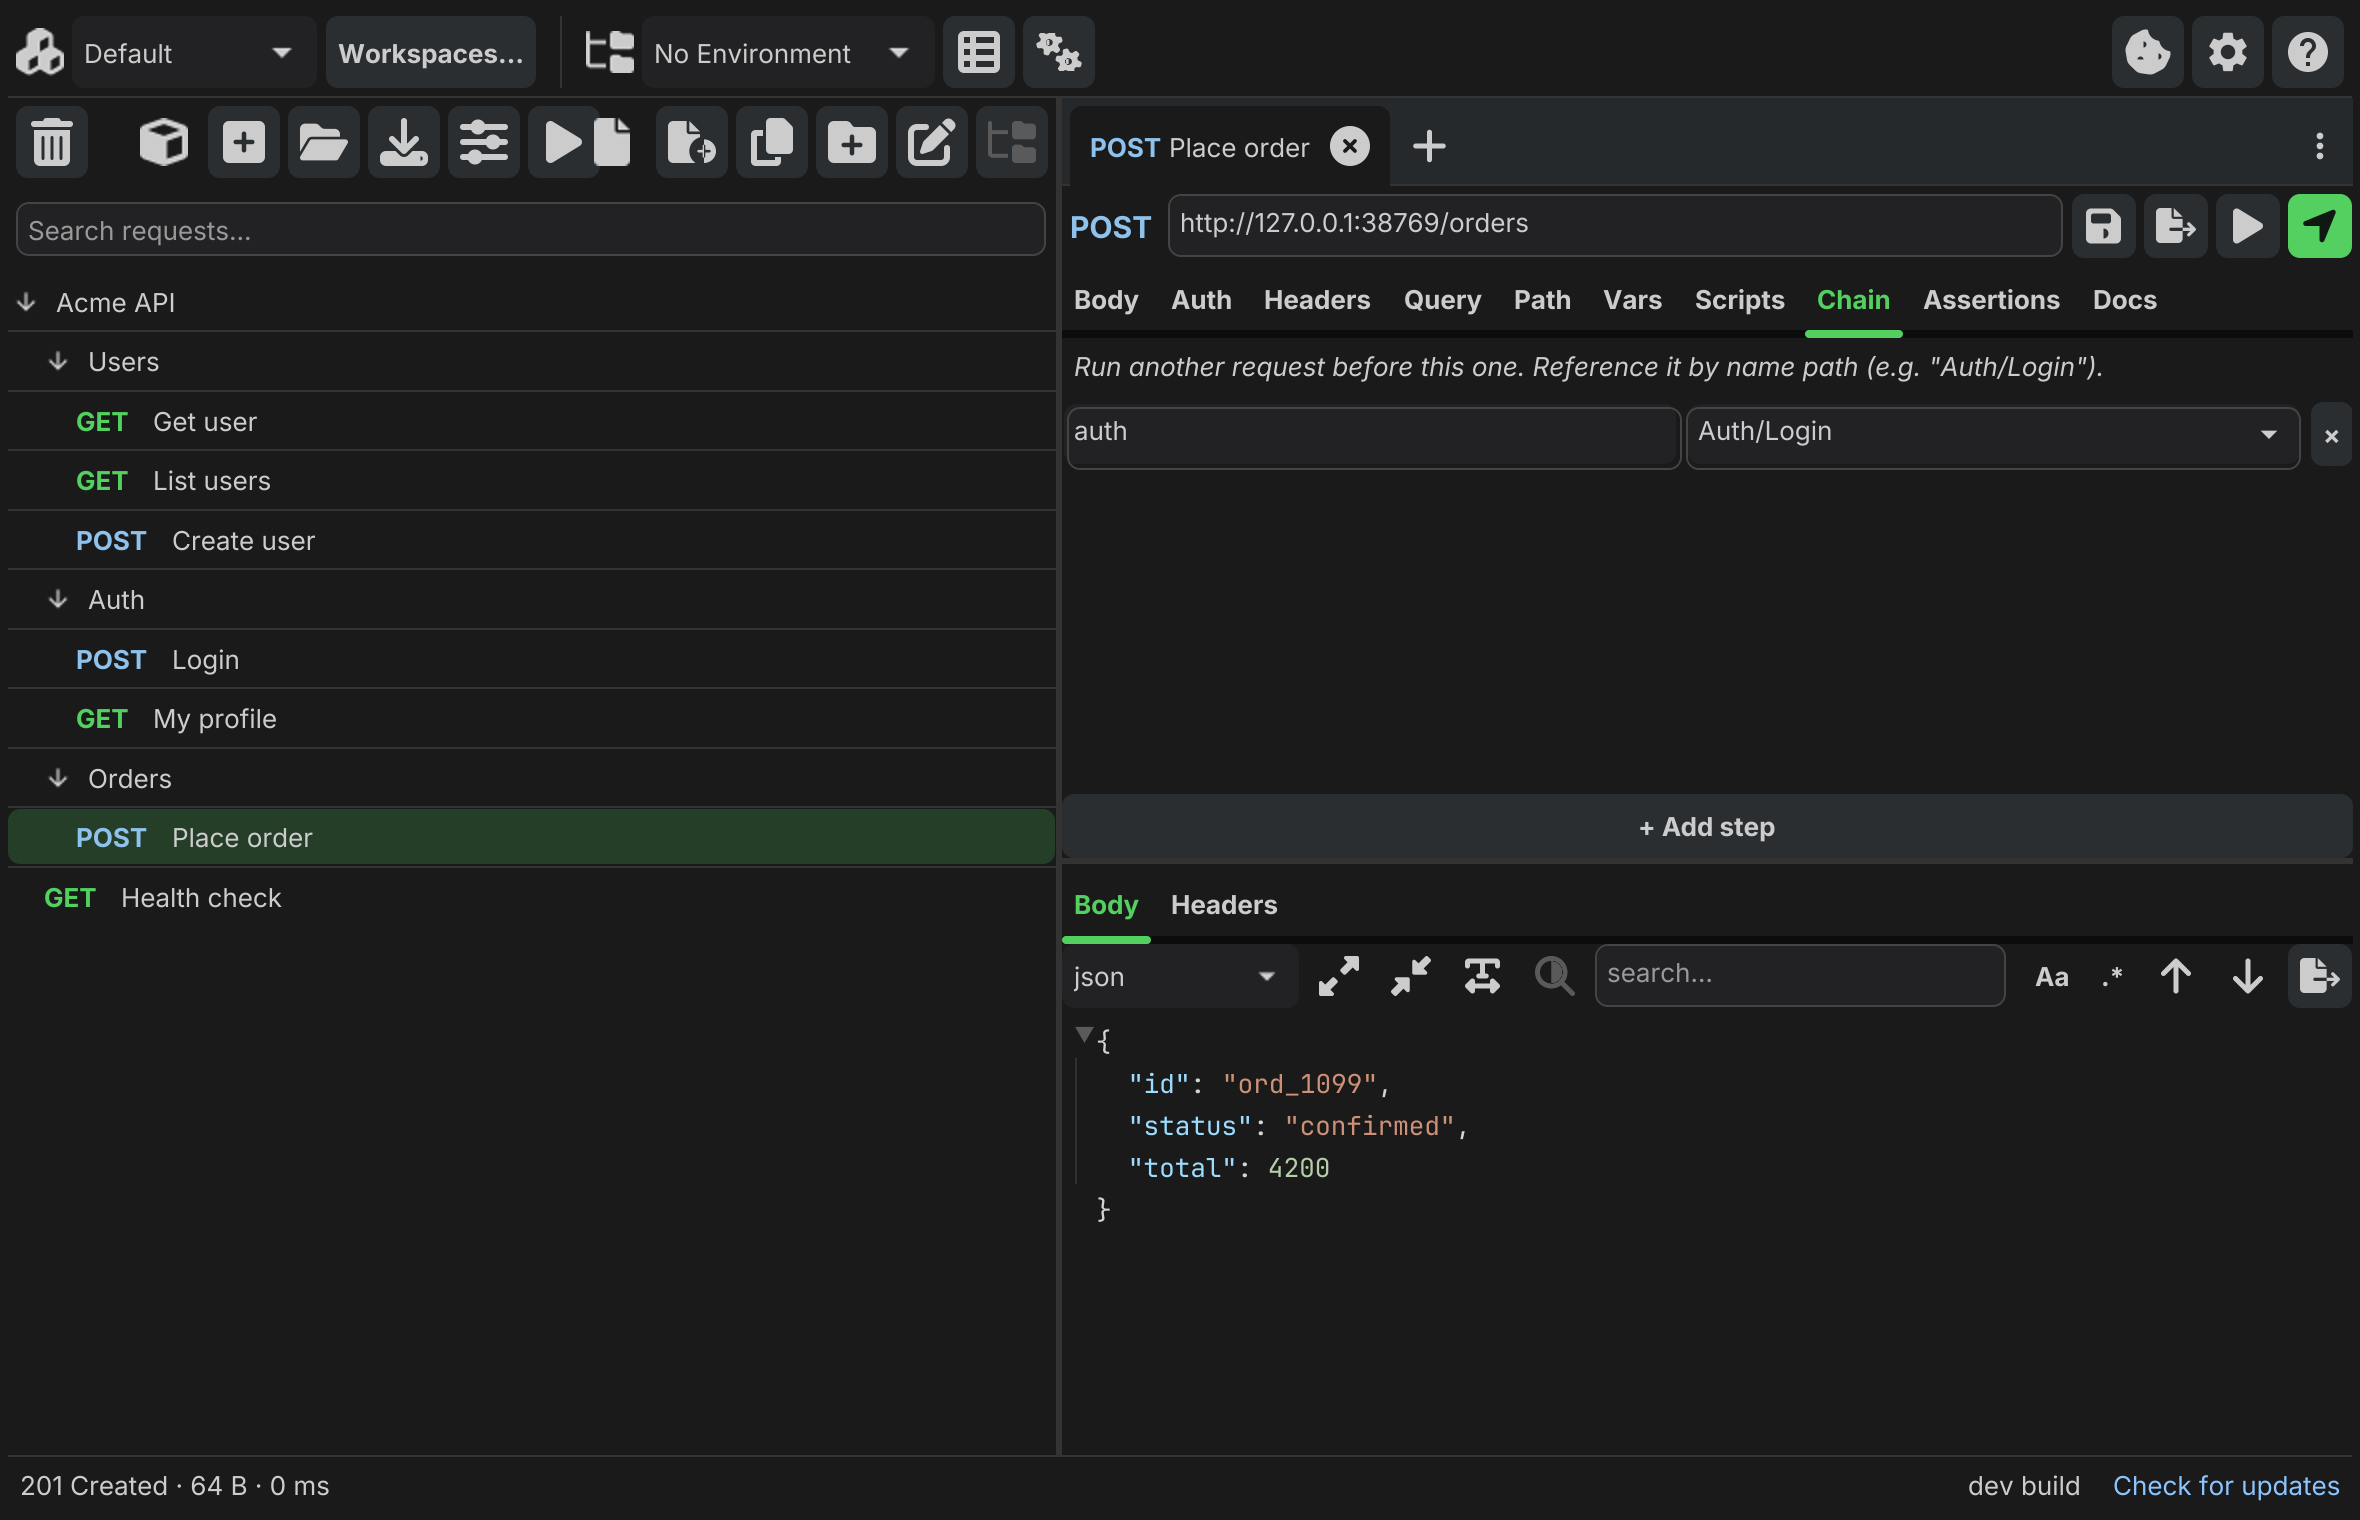Click the collapse all arrows icon in response
Image resolution: width=2360 pixels, height=1520 pixels.
click(x=1410, y=976)
